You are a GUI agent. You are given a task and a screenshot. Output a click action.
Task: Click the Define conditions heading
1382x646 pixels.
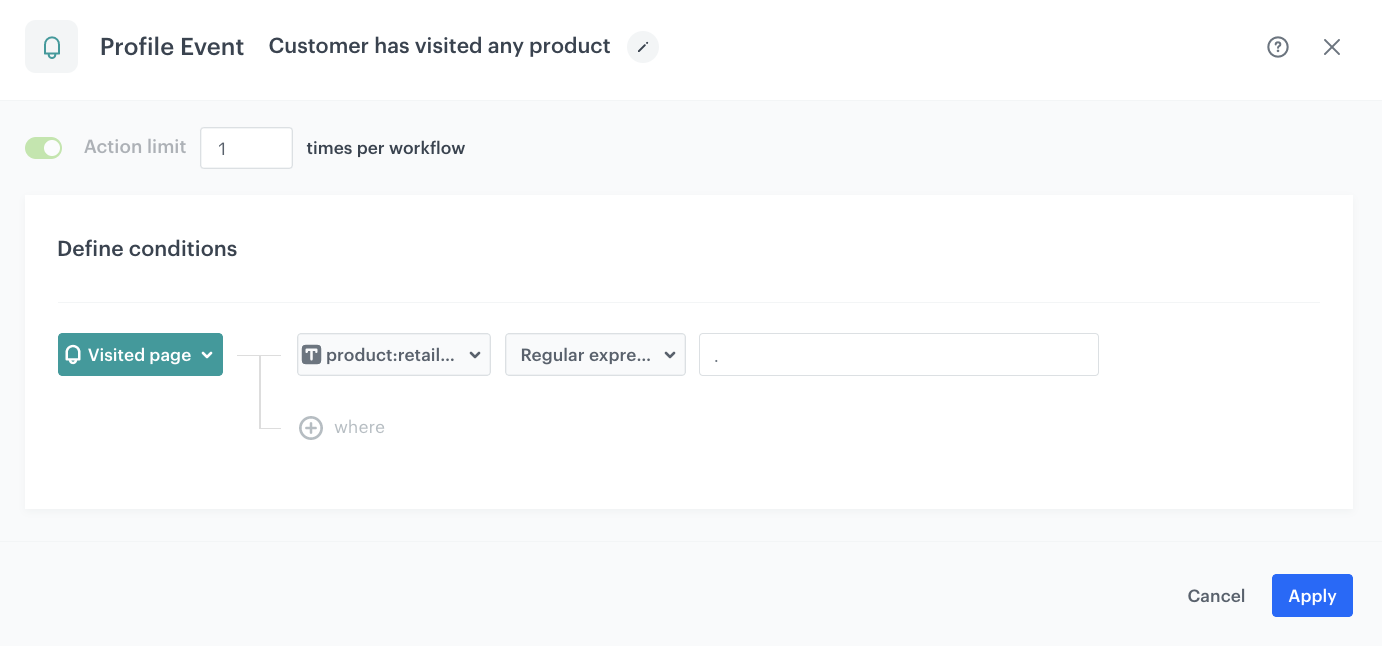coord(147,248)
